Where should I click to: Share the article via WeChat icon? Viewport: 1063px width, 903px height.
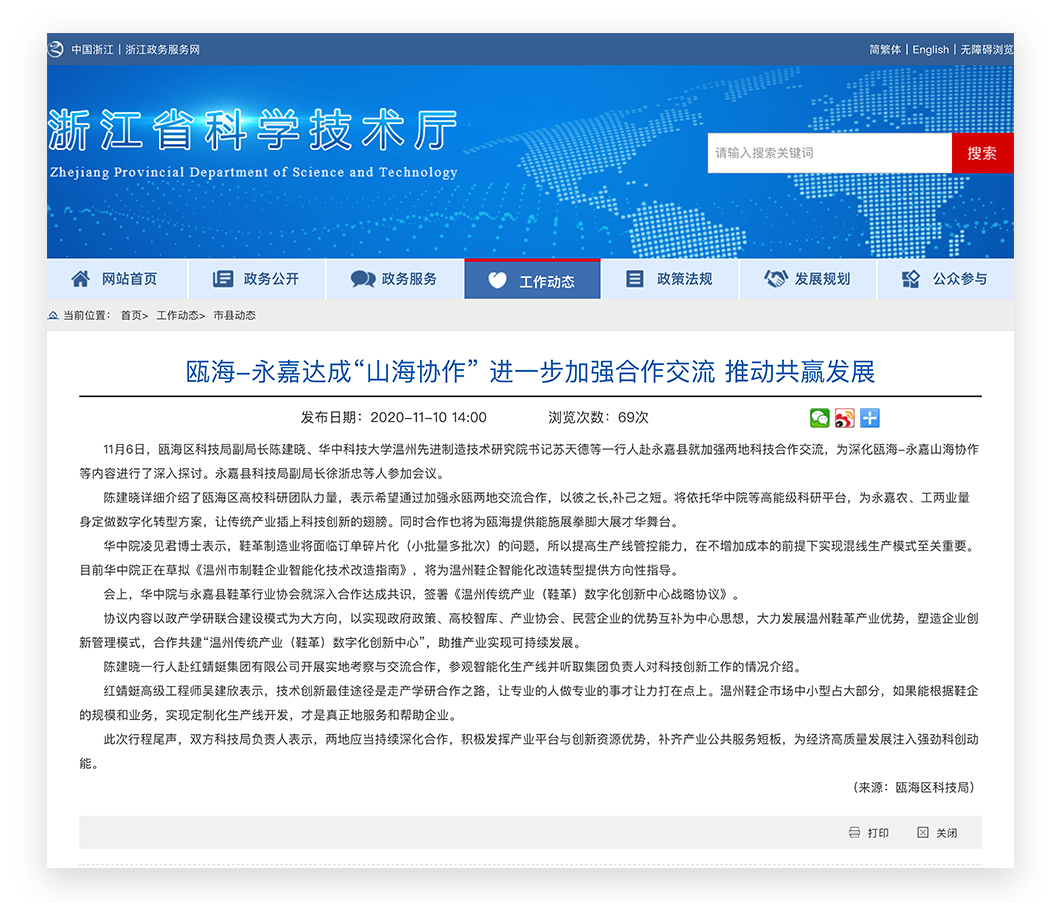pos(820,418)
